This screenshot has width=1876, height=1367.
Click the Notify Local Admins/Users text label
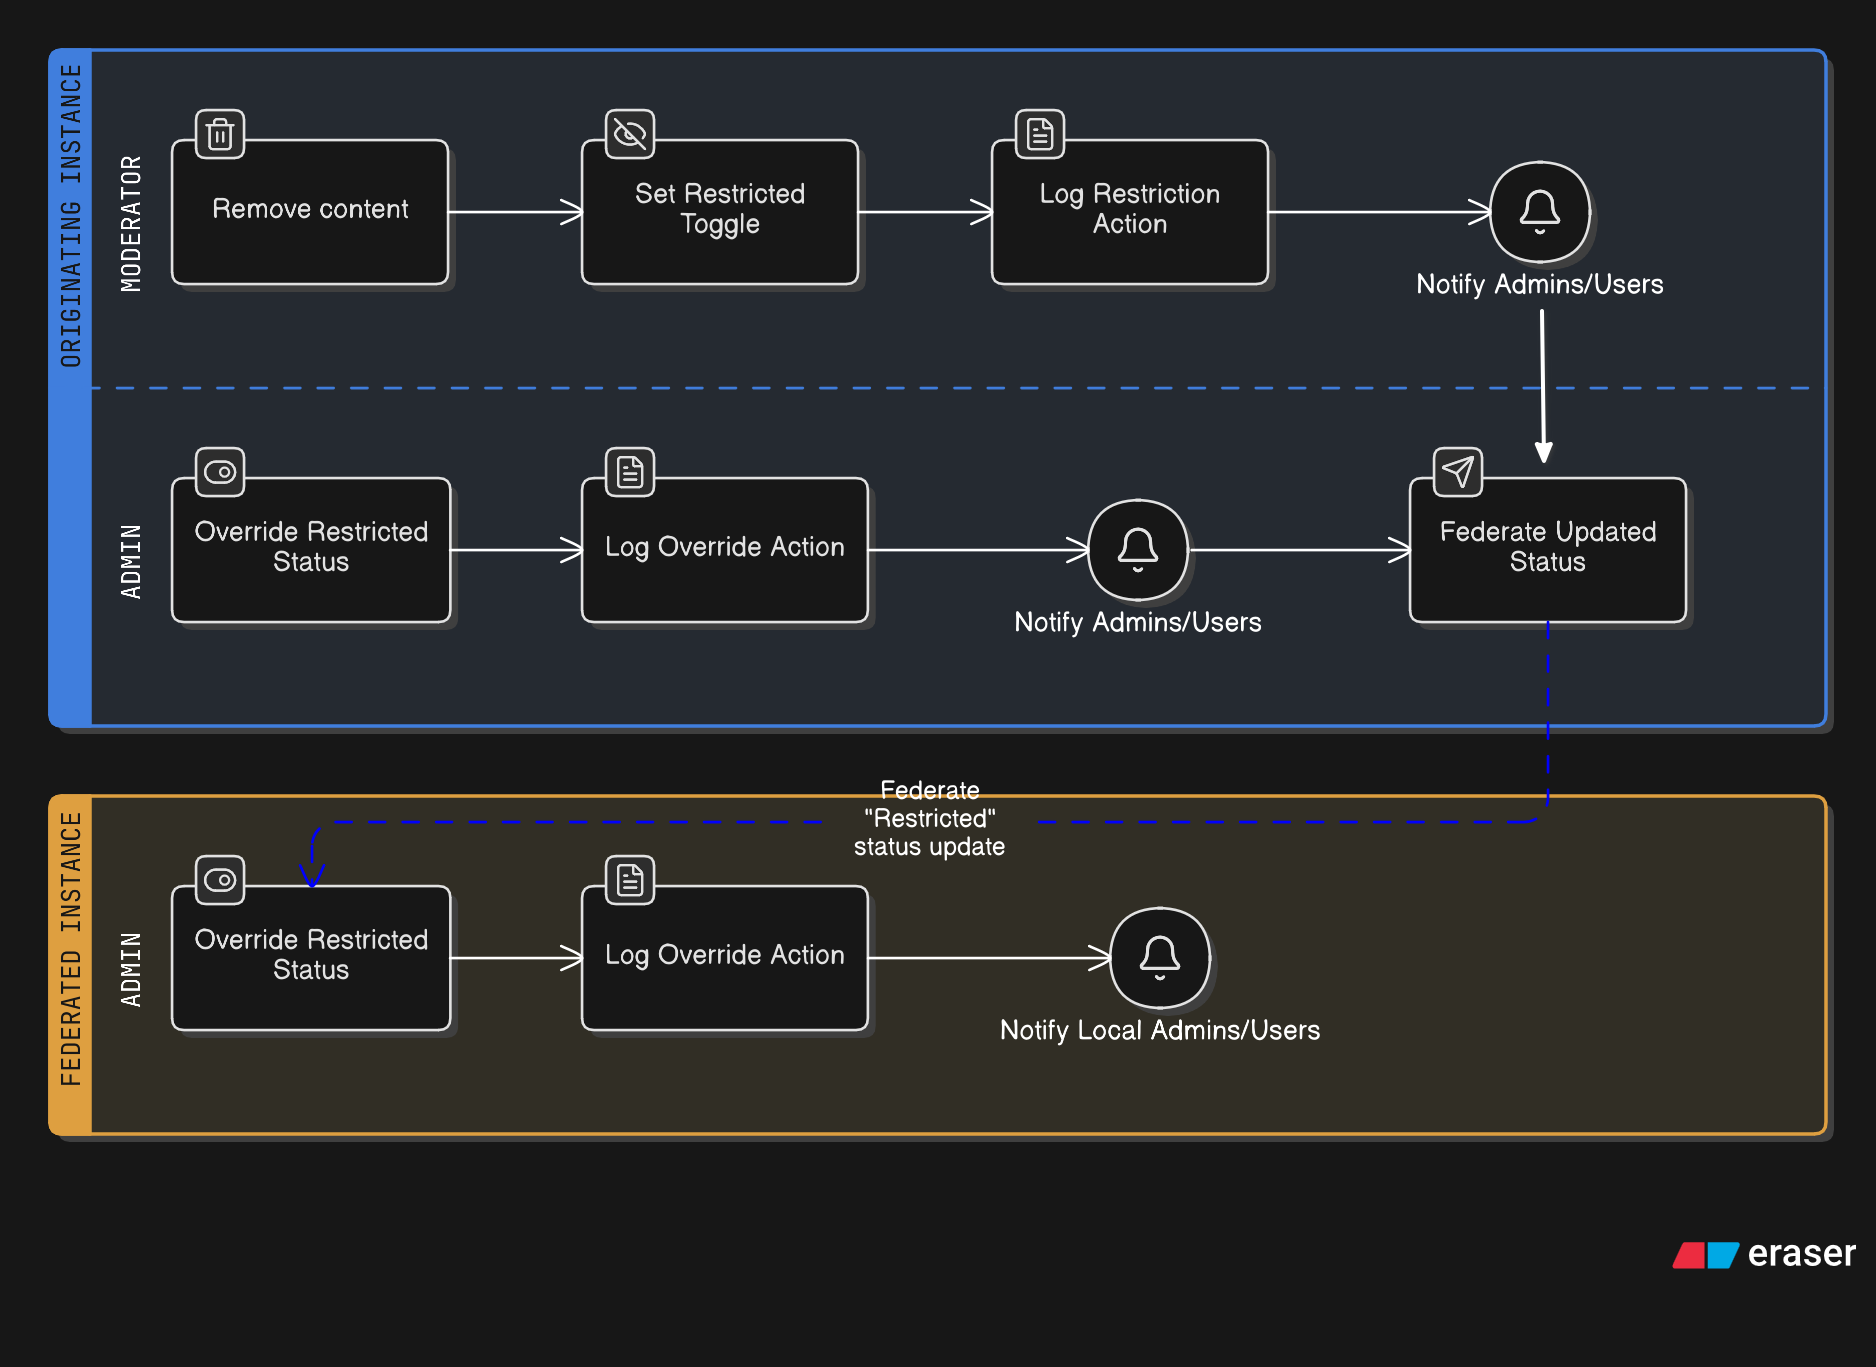1160,1030
